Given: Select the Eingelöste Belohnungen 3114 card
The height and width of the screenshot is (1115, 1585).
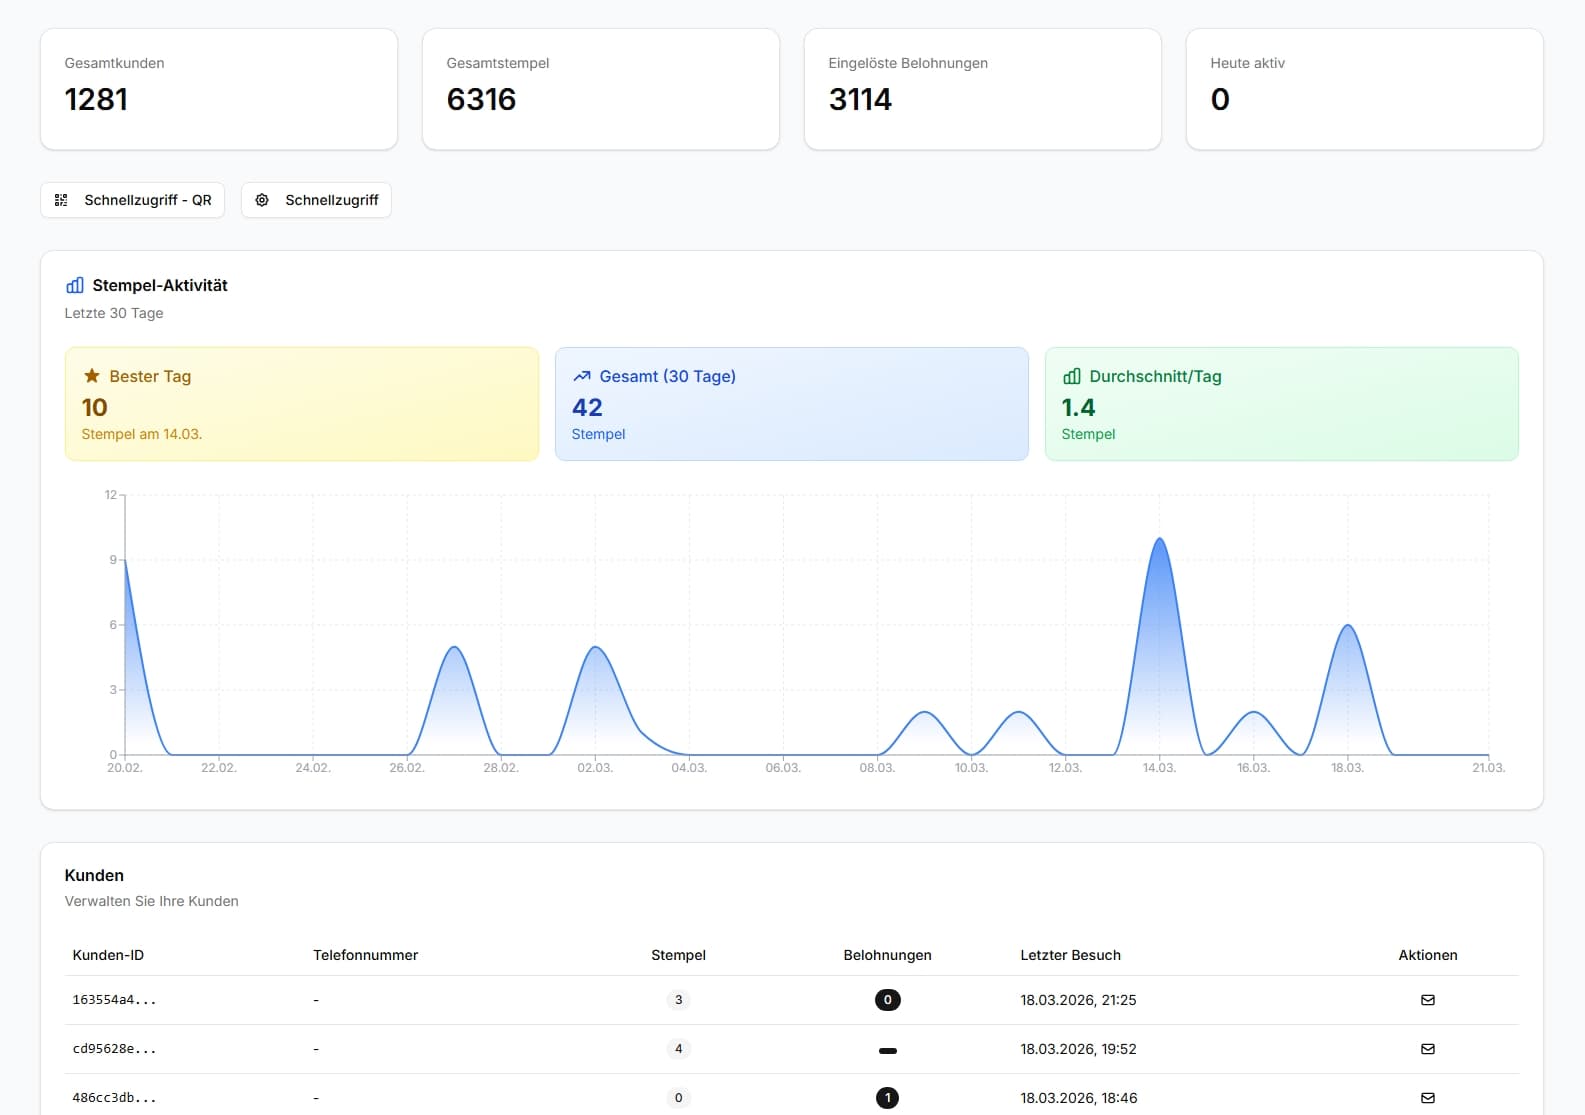Looking at the screenshot, I should [983, 89].
